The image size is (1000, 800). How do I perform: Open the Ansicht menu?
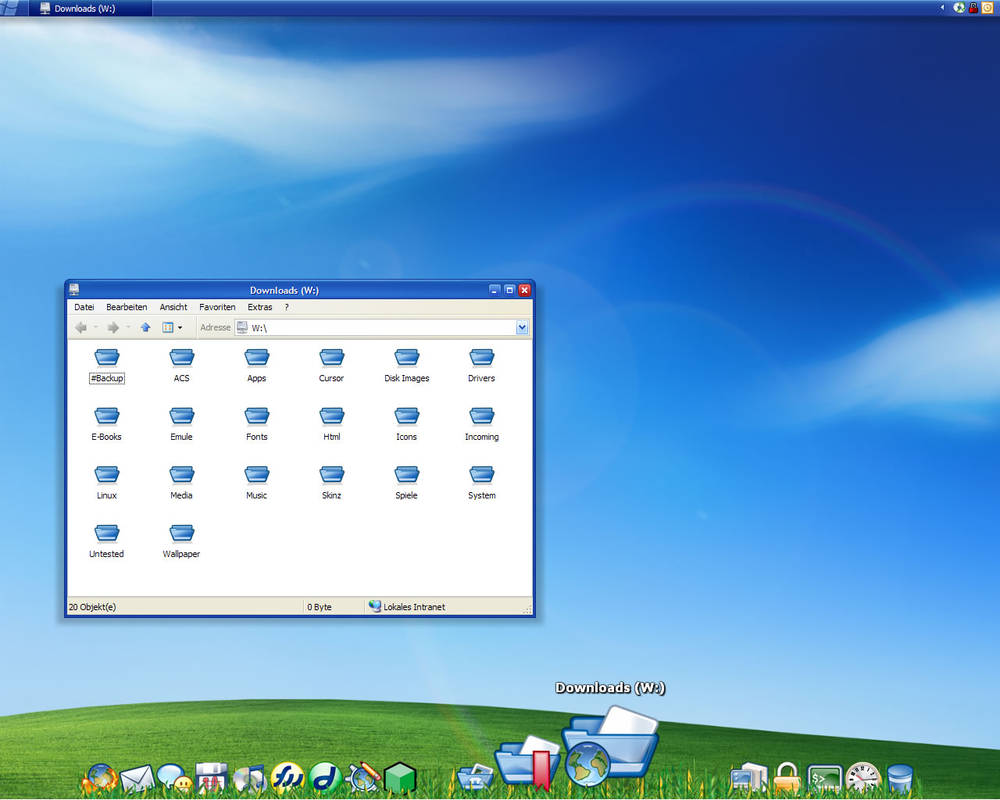tap(173, 307)
